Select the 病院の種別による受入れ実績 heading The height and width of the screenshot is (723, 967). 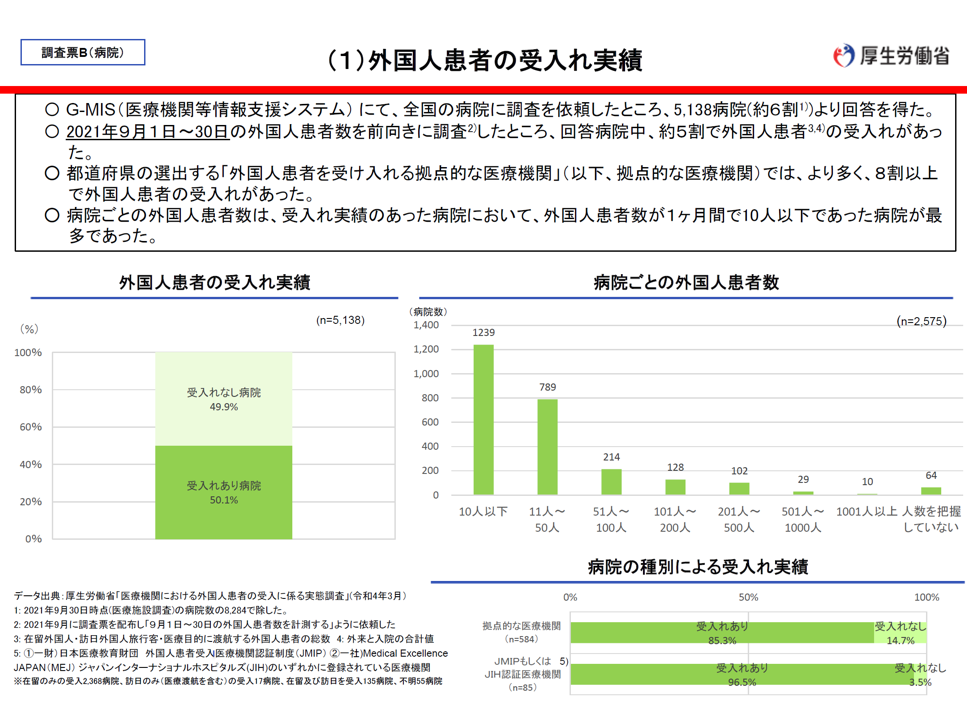coord(698,567)
